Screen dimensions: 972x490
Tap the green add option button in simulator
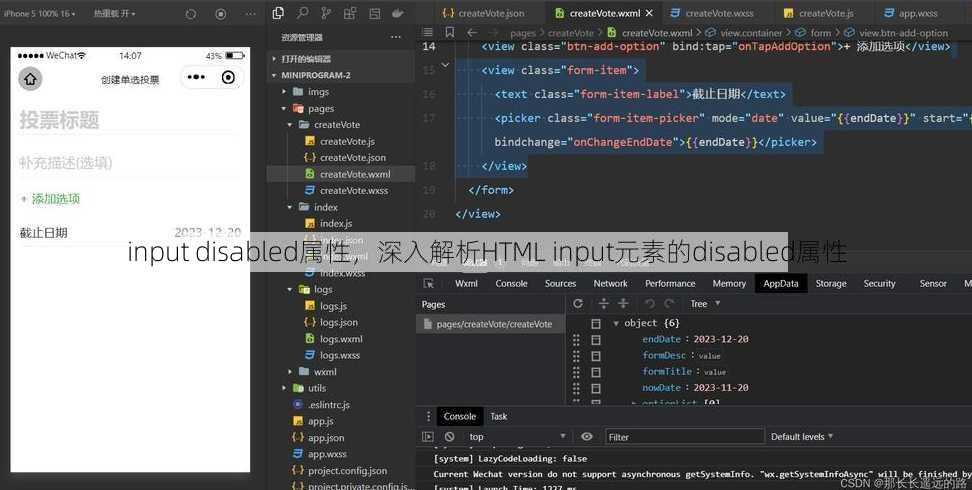[x=50, y=199]
